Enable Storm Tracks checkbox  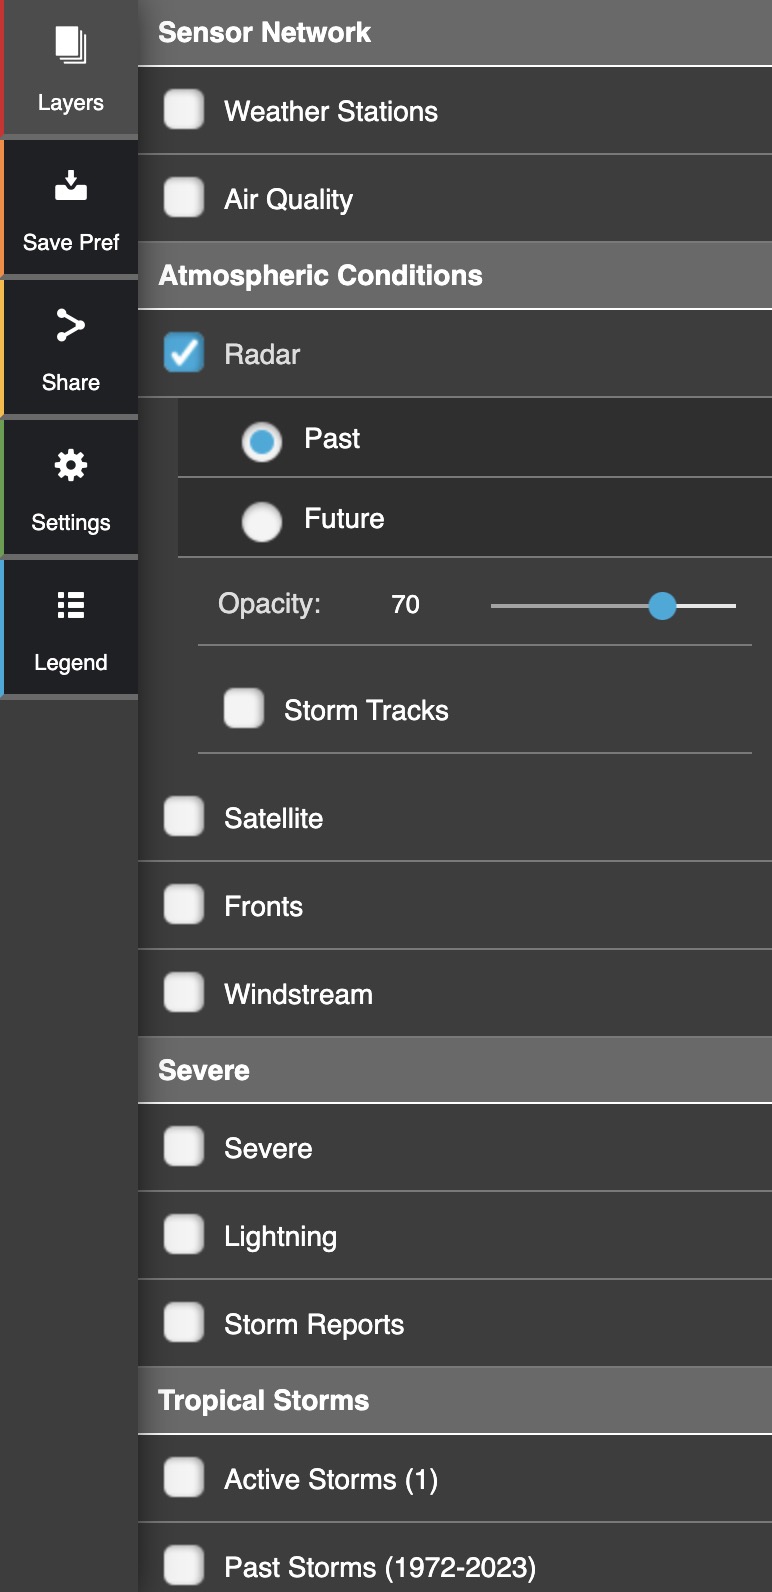[x=244, y=708]
